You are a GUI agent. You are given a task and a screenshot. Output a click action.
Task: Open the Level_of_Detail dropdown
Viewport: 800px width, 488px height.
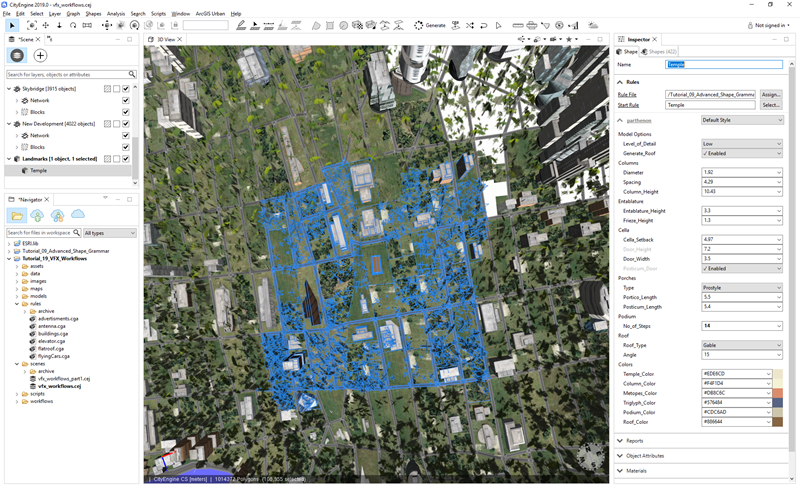coord(742,144)
